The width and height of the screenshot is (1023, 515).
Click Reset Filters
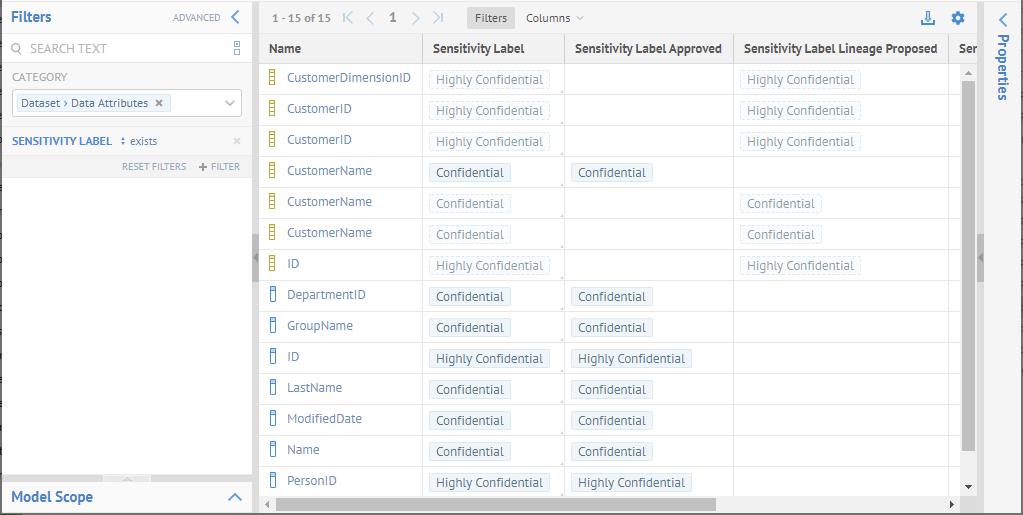coord(154,167)
